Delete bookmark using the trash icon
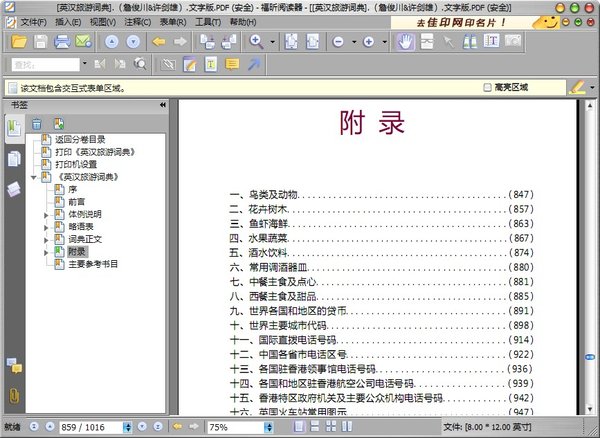Viewport: 600px width, 438px height. (37, 124)
